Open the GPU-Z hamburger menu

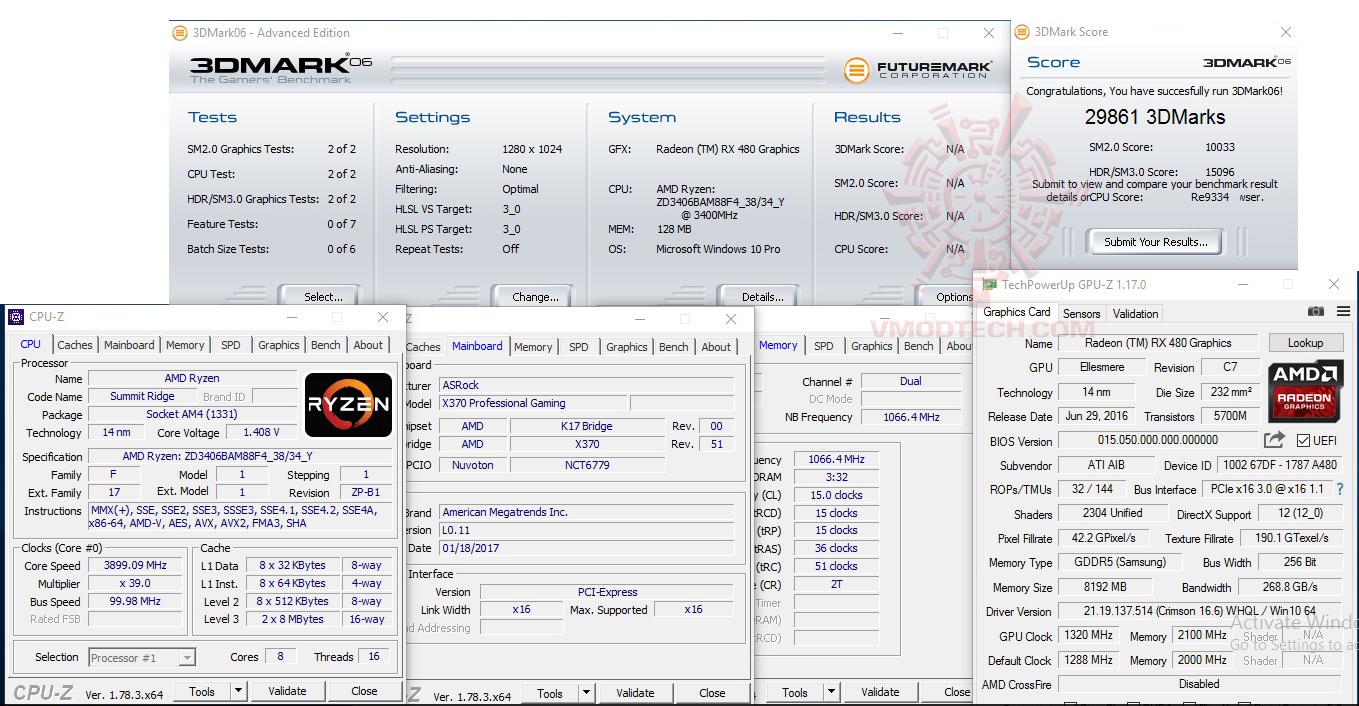1343,312
